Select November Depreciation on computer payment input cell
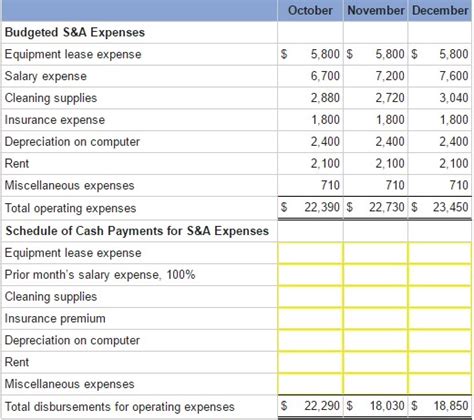Screen dimensions: 474x420 click(375, 340)
